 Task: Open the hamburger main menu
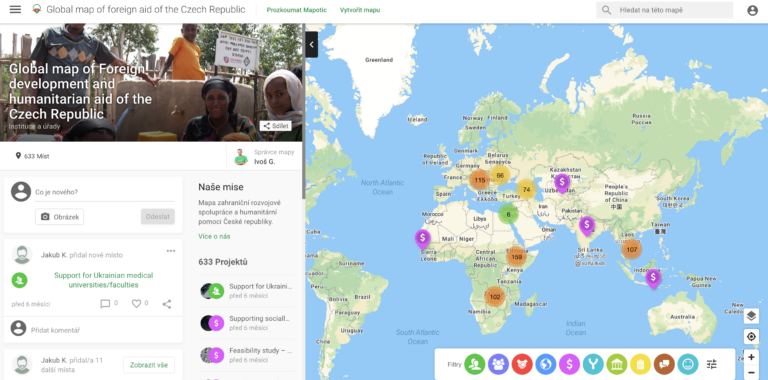pos(16,10)
